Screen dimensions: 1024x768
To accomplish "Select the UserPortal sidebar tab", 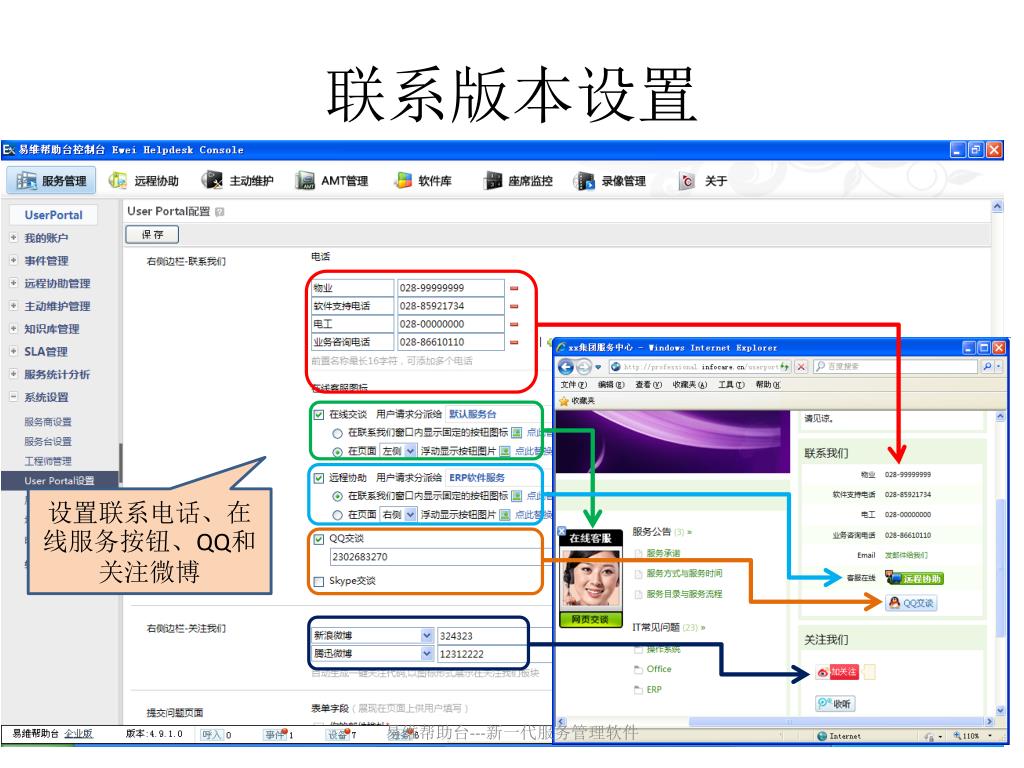I will pos(54,215).
